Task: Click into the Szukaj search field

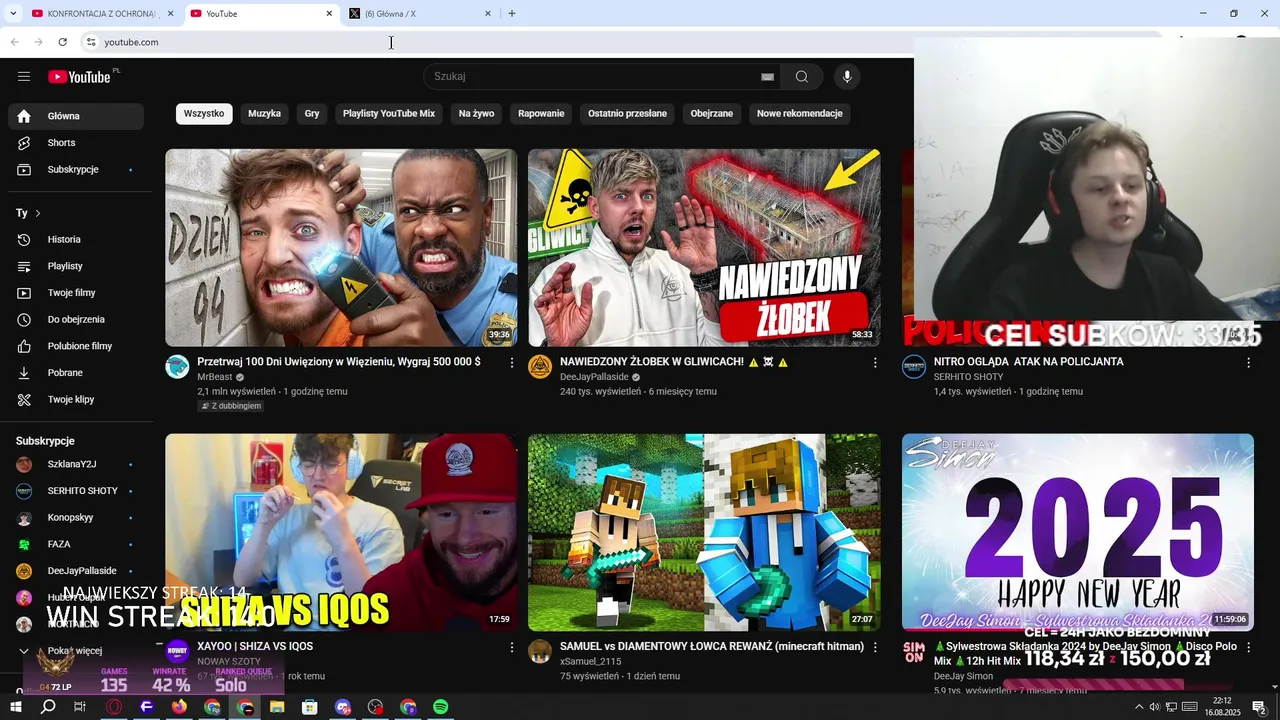Action: click(595, 77)
